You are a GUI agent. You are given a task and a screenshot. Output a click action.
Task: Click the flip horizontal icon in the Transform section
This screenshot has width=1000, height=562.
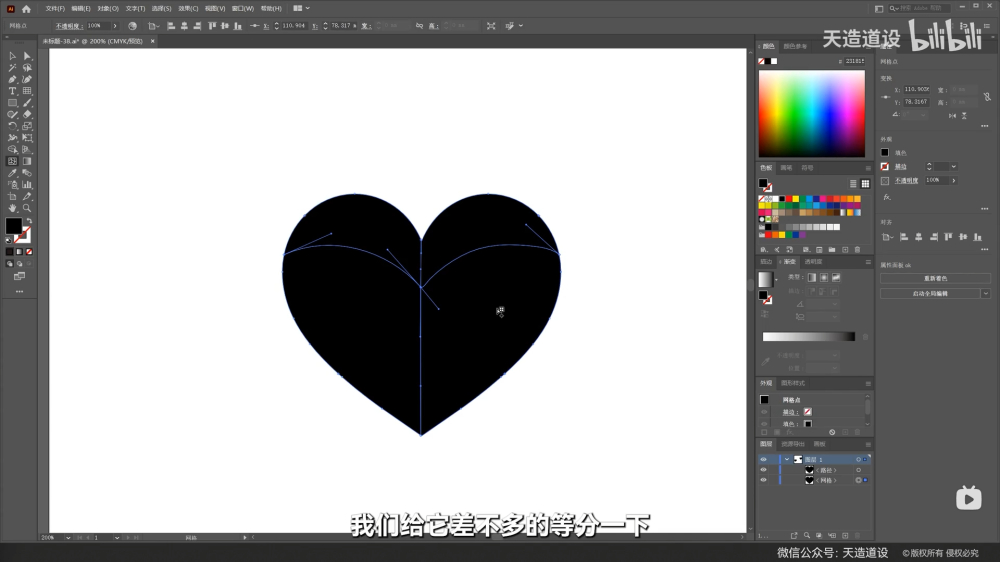(x=952, y=115)
